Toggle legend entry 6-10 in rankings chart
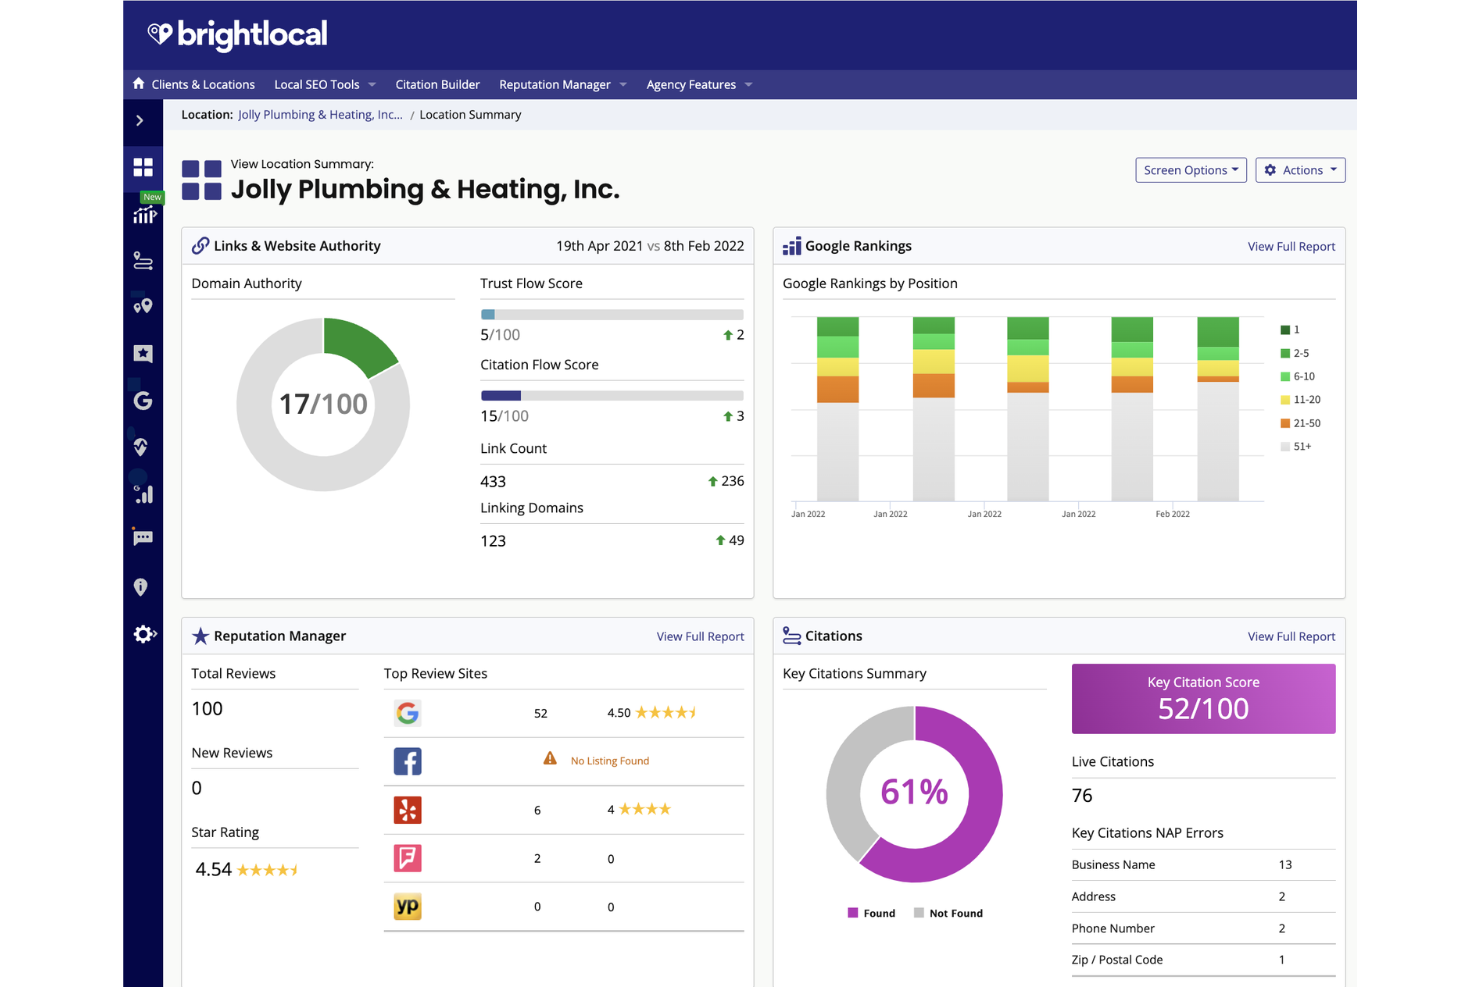The width and height of the screenshot is (1480, 987). click(1298, 376)
